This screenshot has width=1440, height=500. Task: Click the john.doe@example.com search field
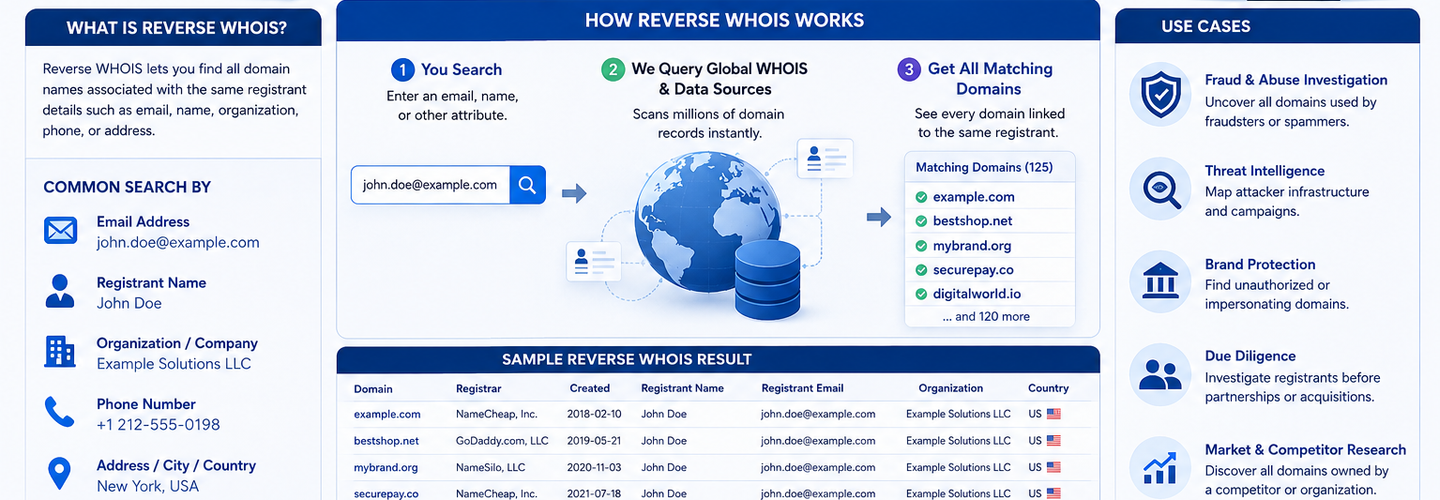click(430, 185)
